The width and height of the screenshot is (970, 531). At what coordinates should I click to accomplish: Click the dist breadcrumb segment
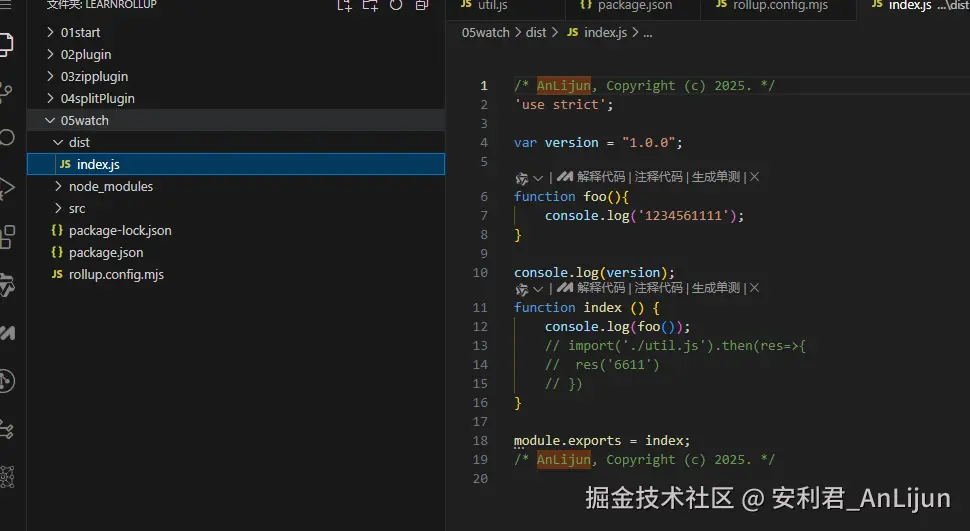pos(536,33)
